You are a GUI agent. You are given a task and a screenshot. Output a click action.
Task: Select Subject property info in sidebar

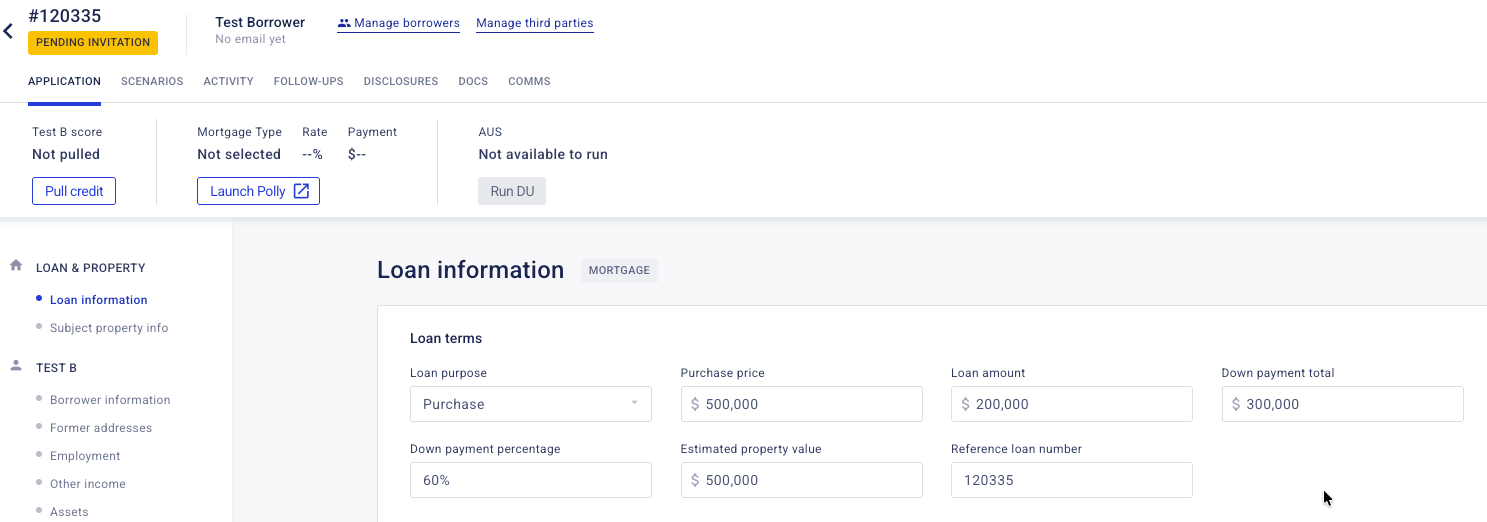pos(109,328)
